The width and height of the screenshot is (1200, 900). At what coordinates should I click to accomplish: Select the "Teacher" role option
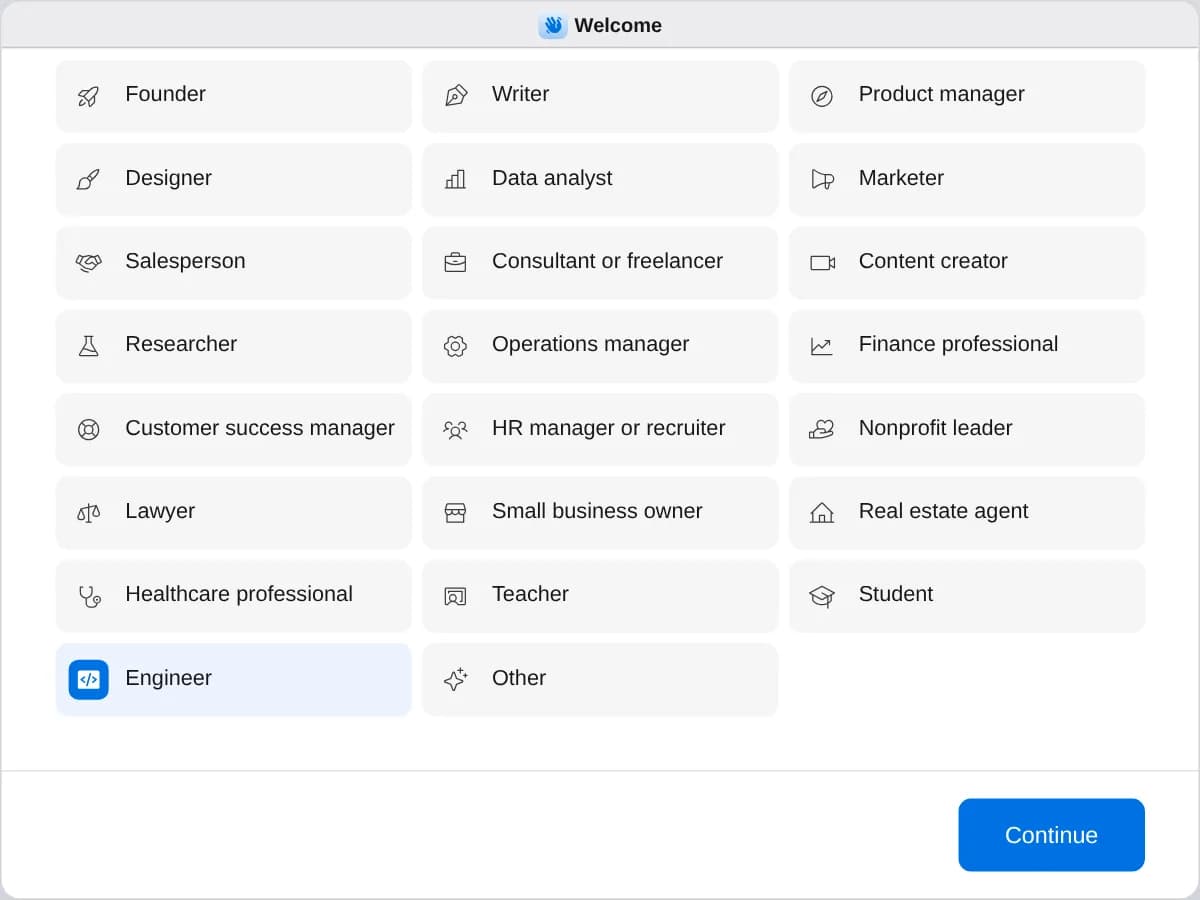(x=600, y=597)
